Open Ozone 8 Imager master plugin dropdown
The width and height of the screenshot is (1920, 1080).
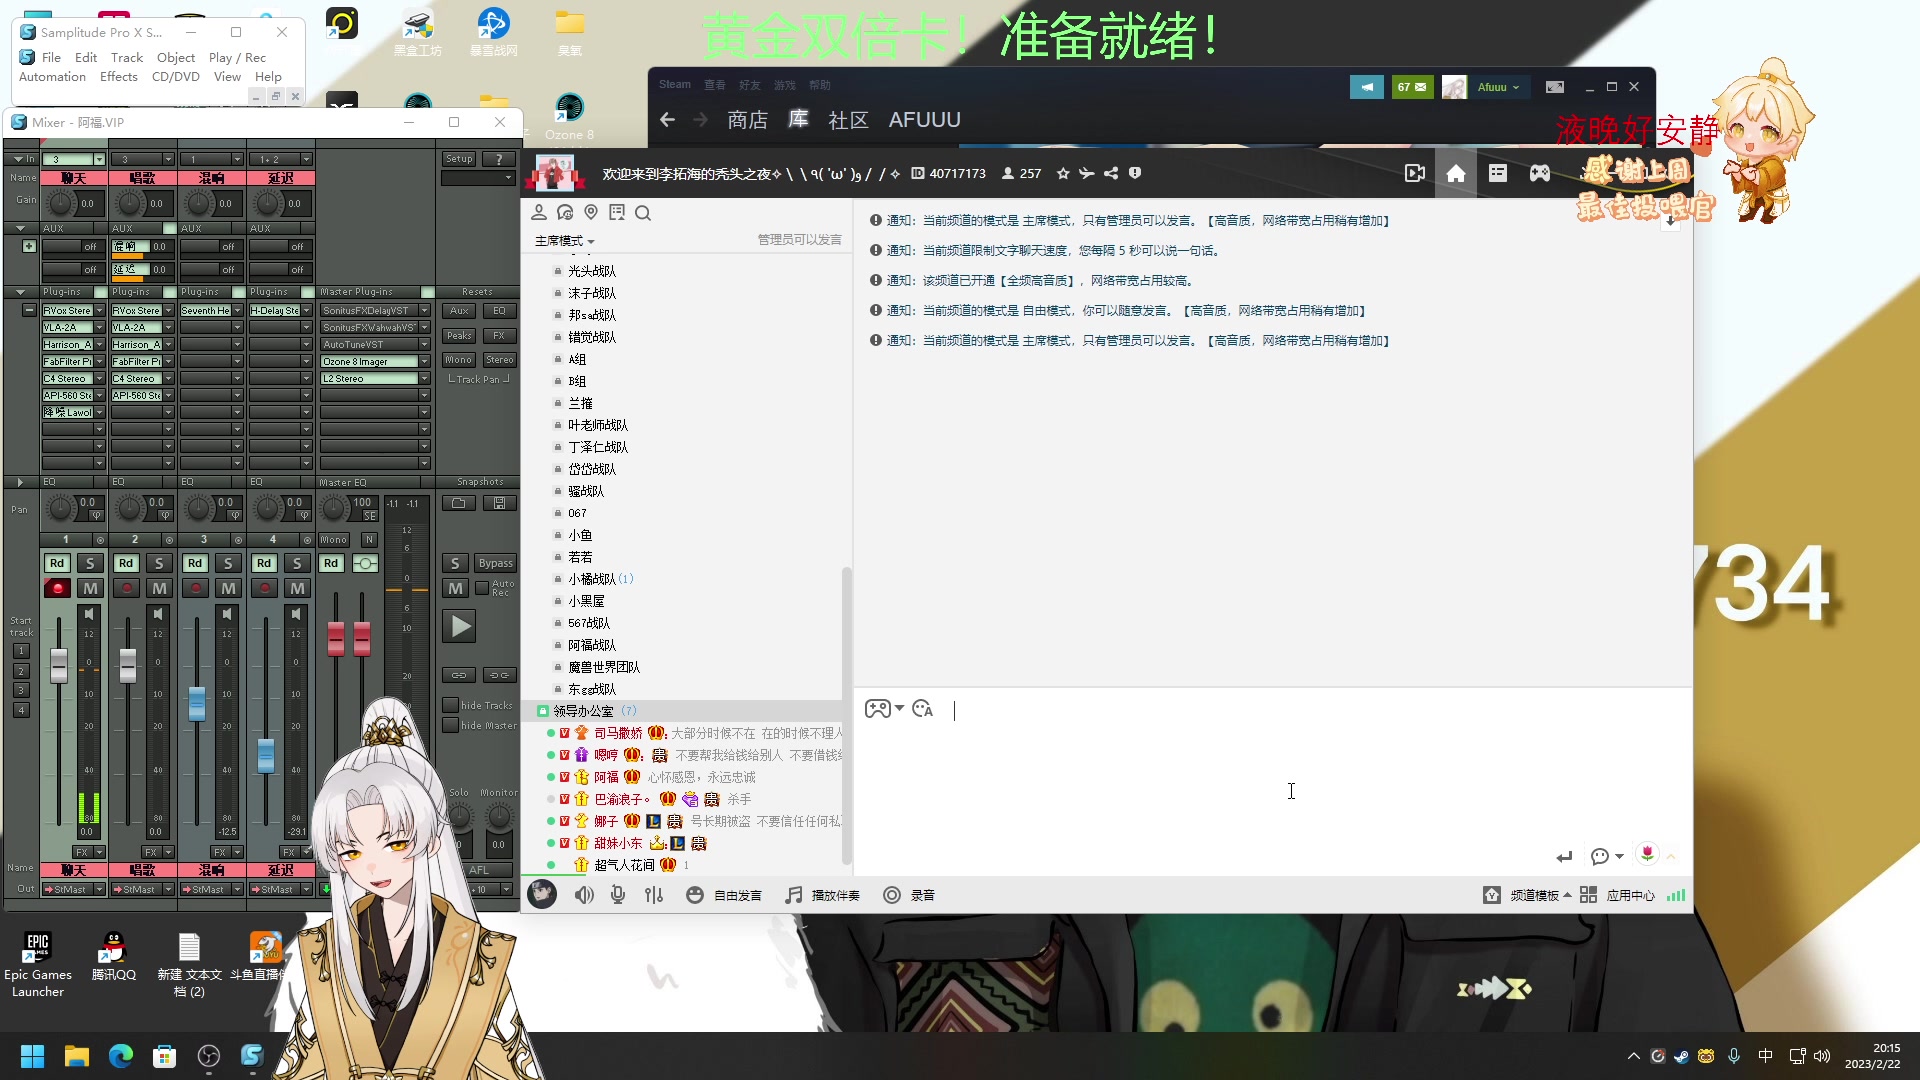424,362
